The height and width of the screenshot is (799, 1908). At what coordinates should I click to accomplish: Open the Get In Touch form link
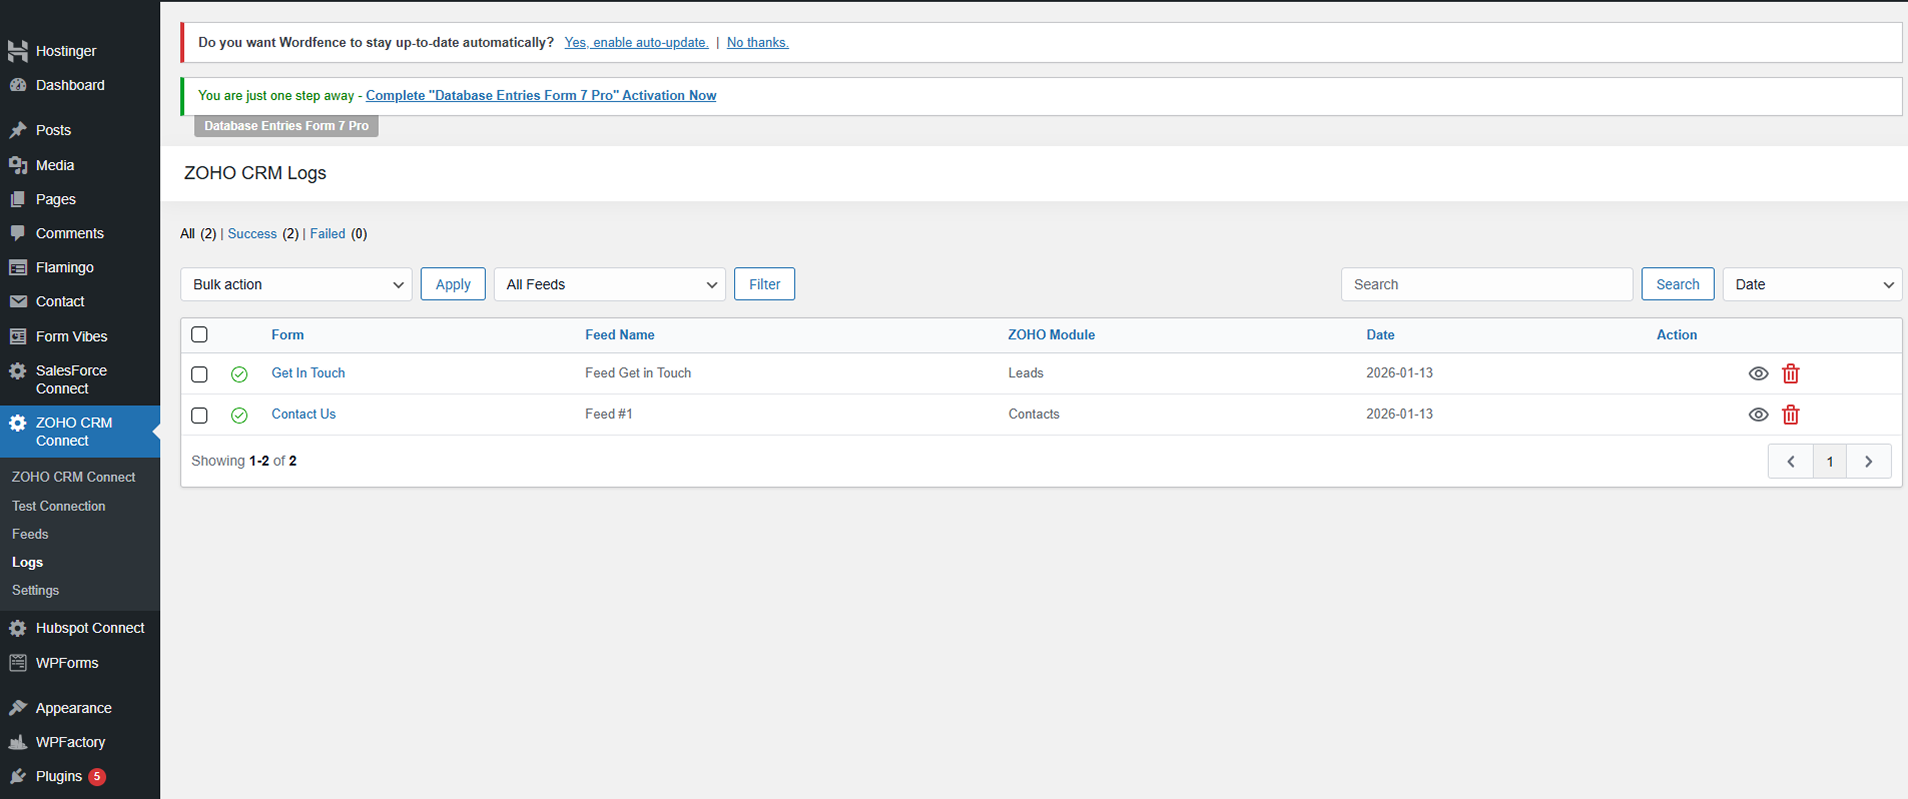point(308,373)
